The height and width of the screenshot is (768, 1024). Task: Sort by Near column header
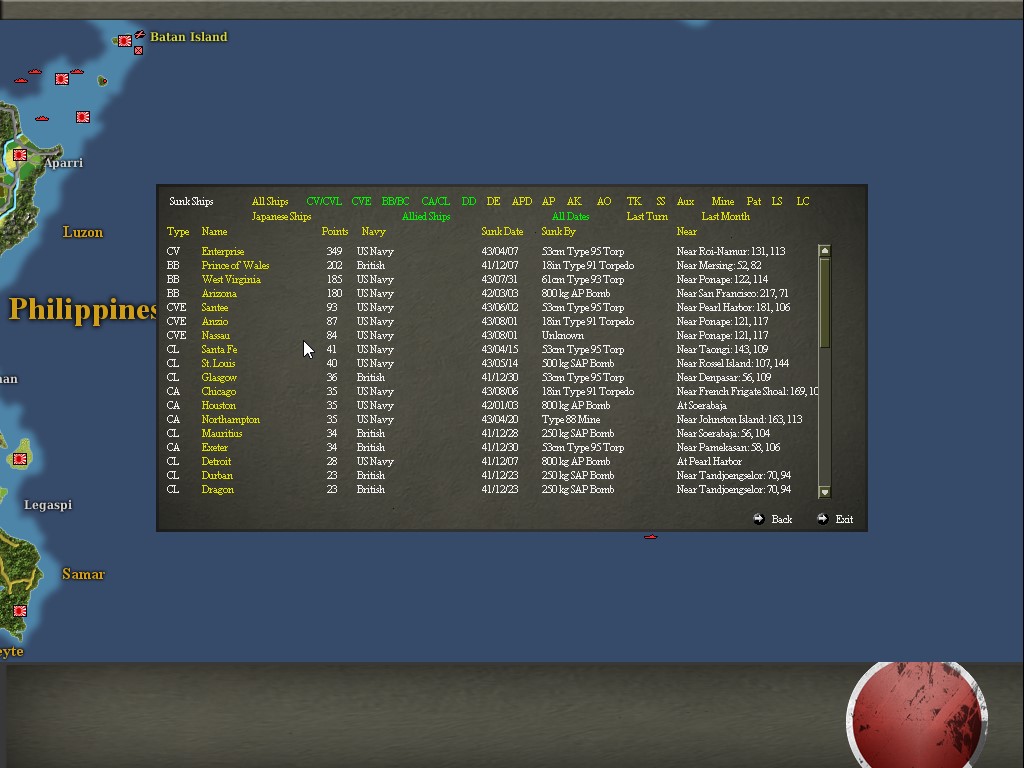tap(686, 232)
